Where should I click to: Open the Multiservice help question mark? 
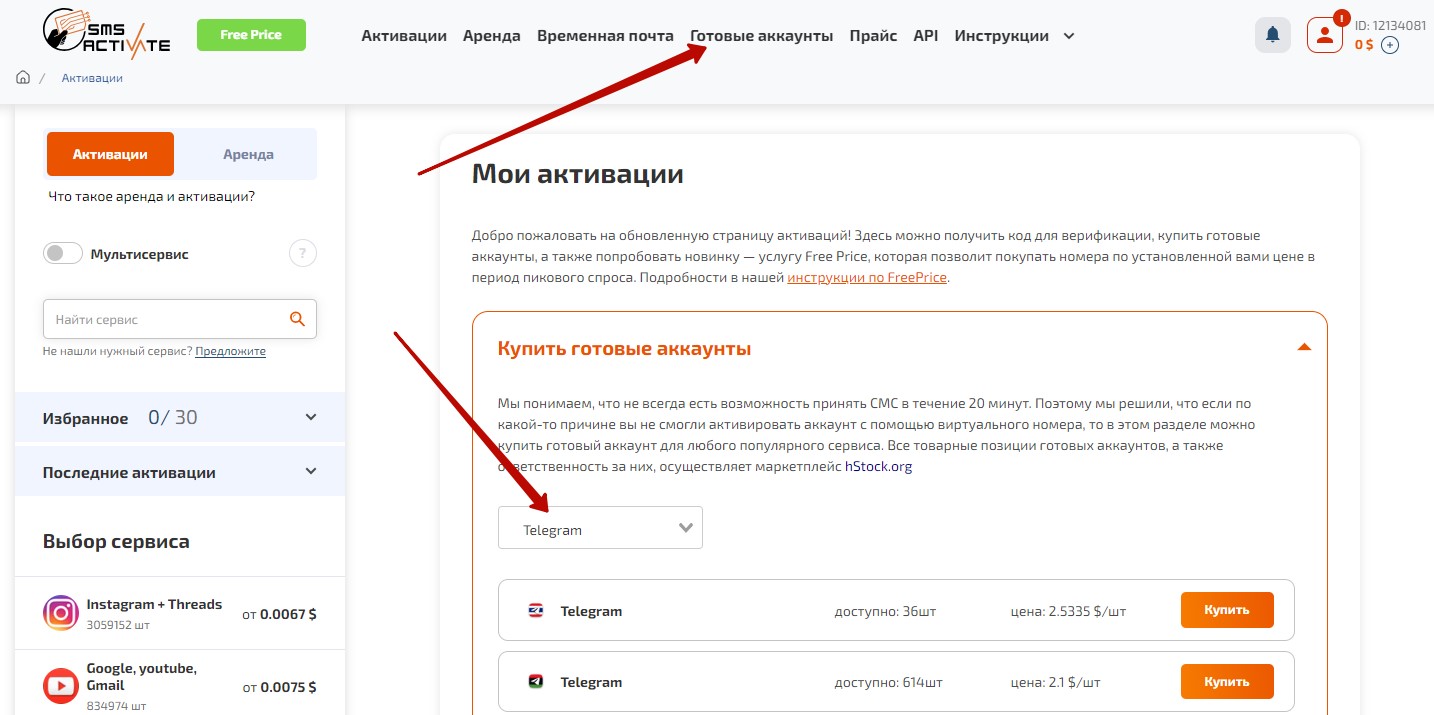click(x=302, y=254)
